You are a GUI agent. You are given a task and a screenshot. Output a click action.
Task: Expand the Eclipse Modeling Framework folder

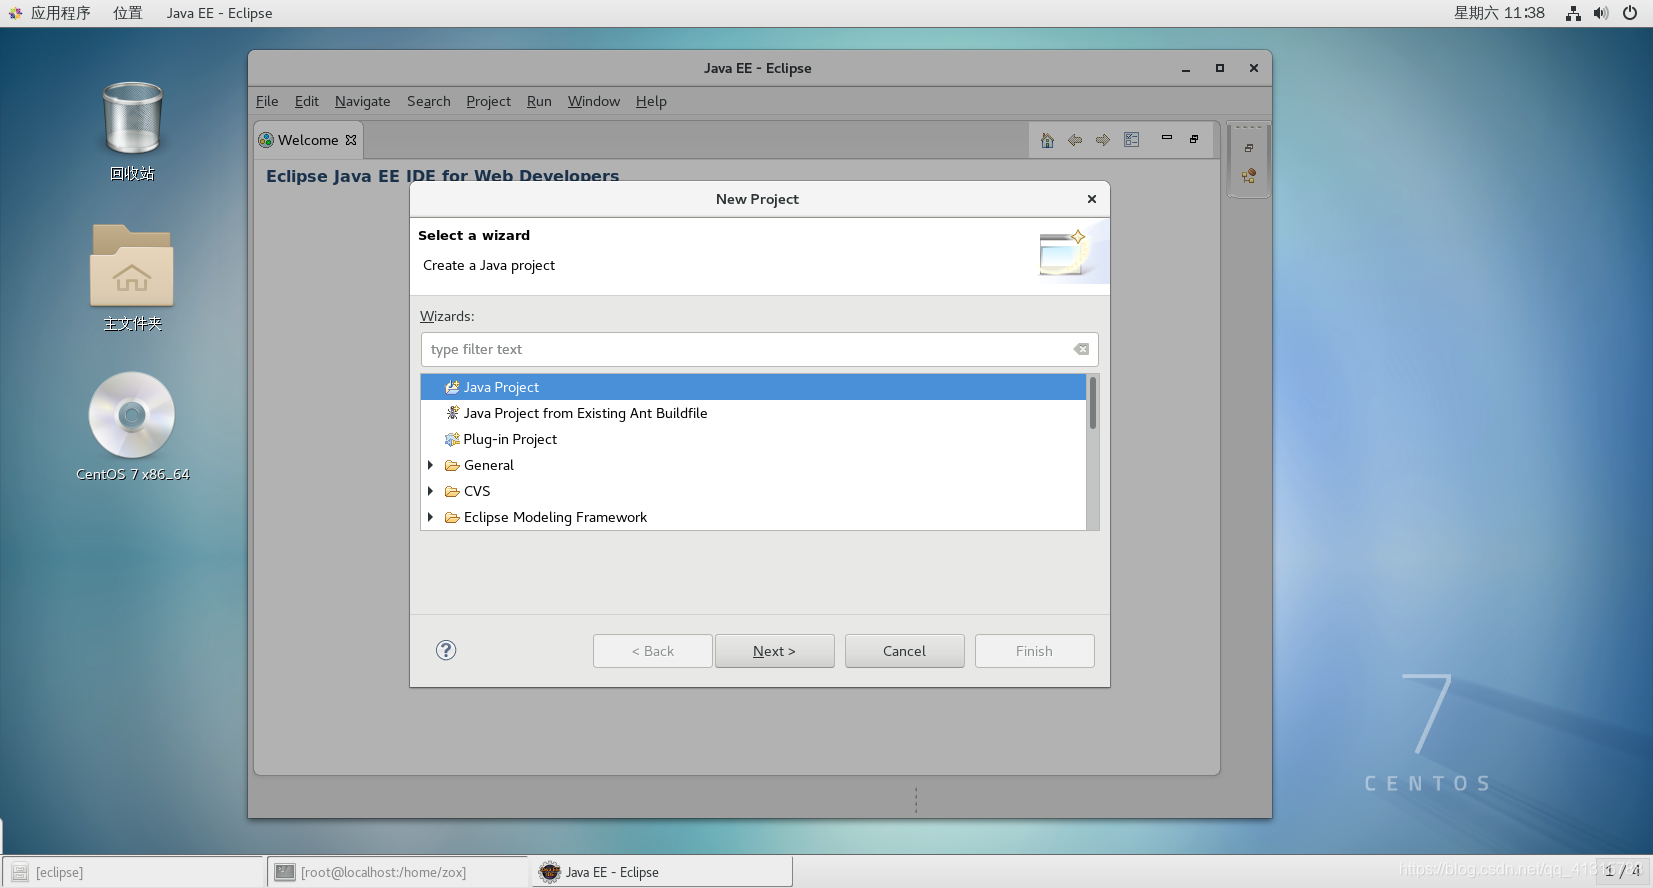430,517
